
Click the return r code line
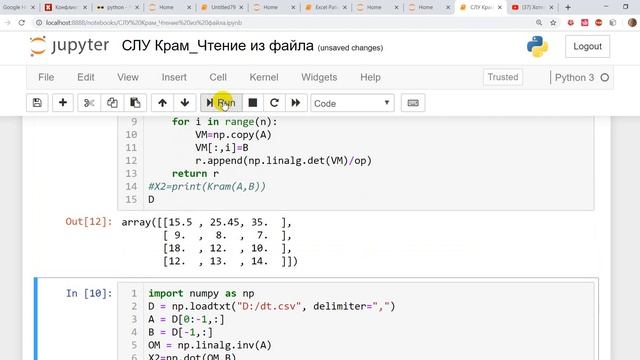click(x=195, y=173)
